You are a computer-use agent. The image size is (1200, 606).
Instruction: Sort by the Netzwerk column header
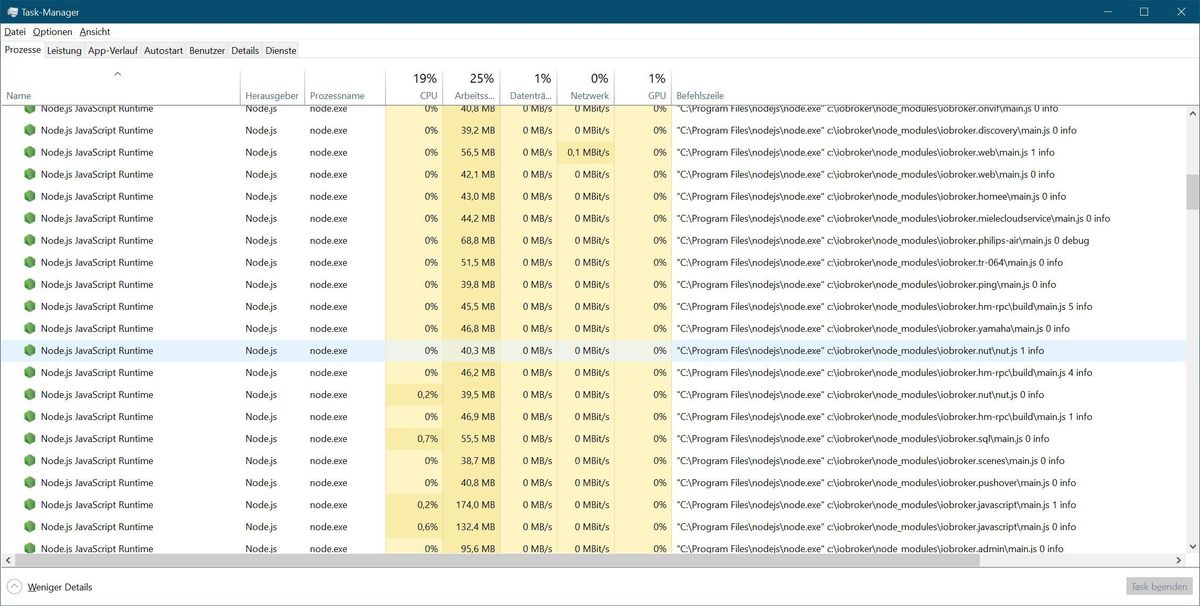585,87
